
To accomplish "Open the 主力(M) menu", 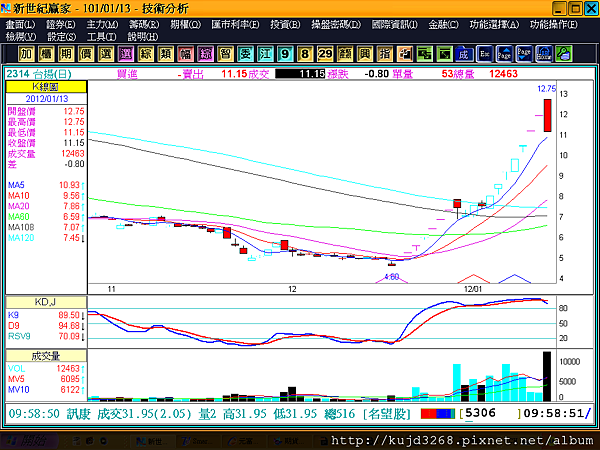I will [x=103, y=24].
